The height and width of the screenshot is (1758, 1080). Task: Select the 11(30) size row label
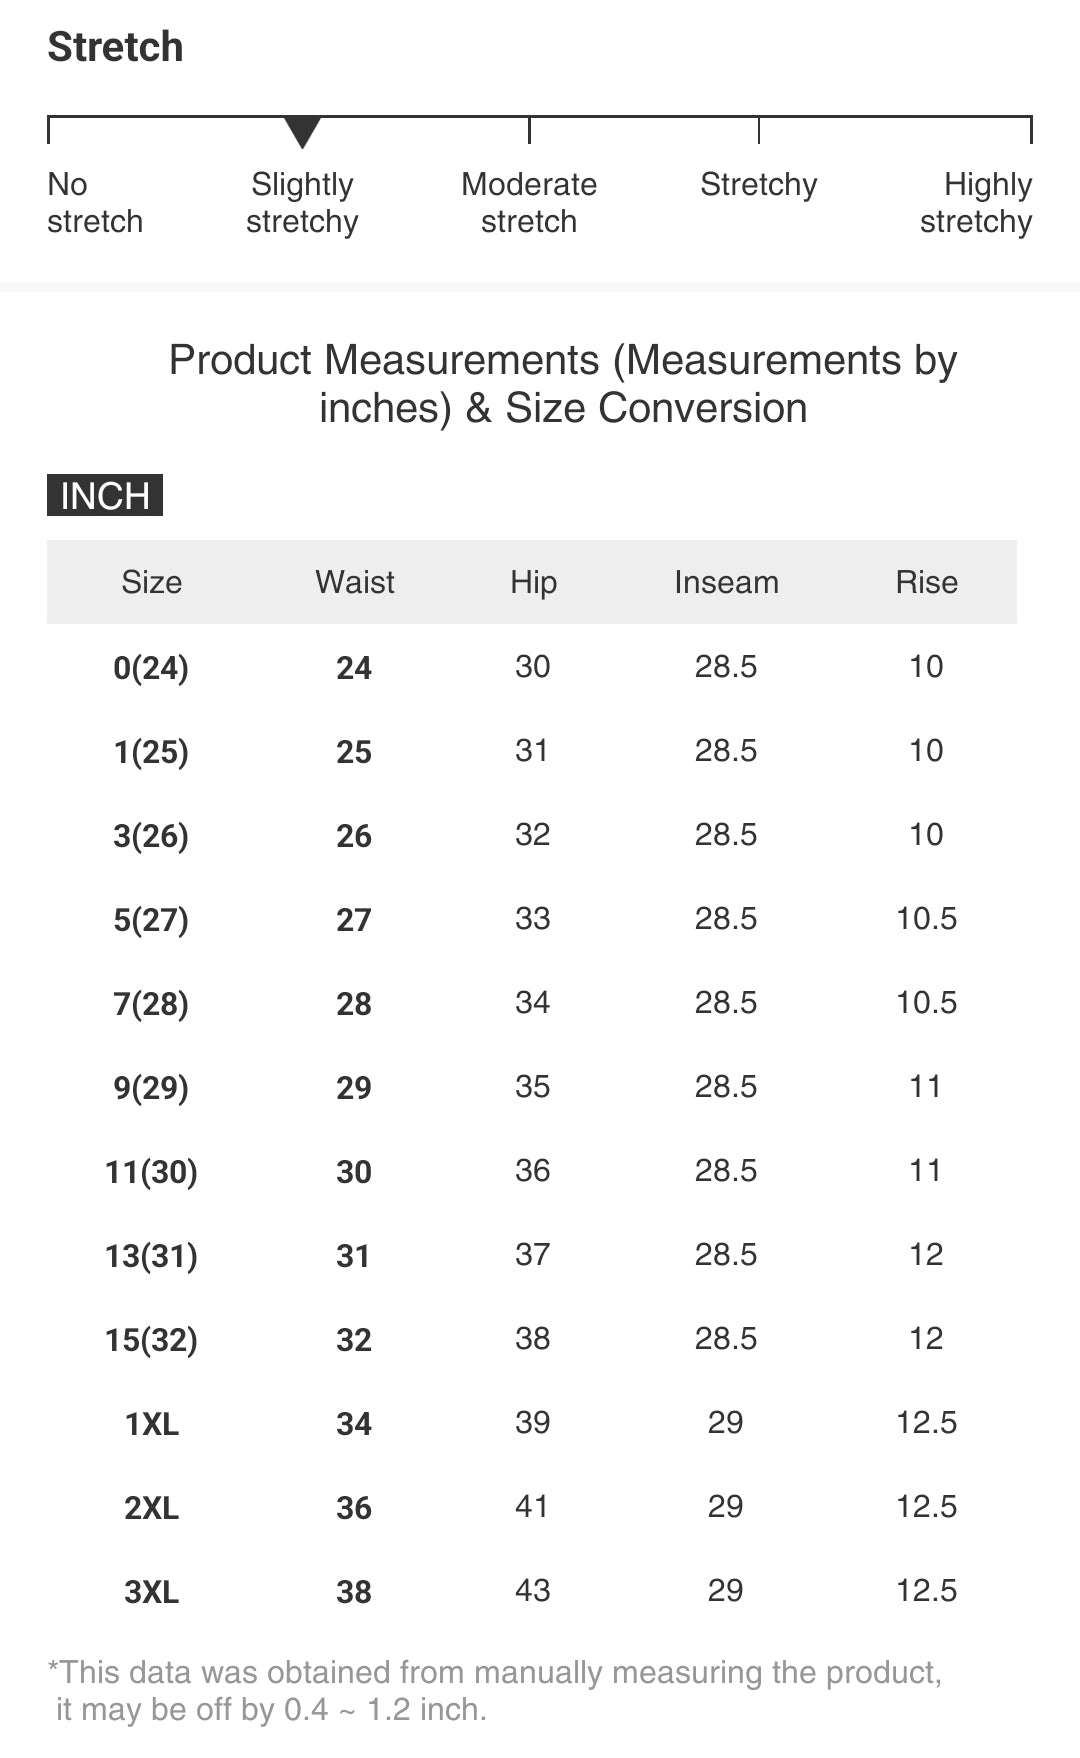pos(151,1171)
